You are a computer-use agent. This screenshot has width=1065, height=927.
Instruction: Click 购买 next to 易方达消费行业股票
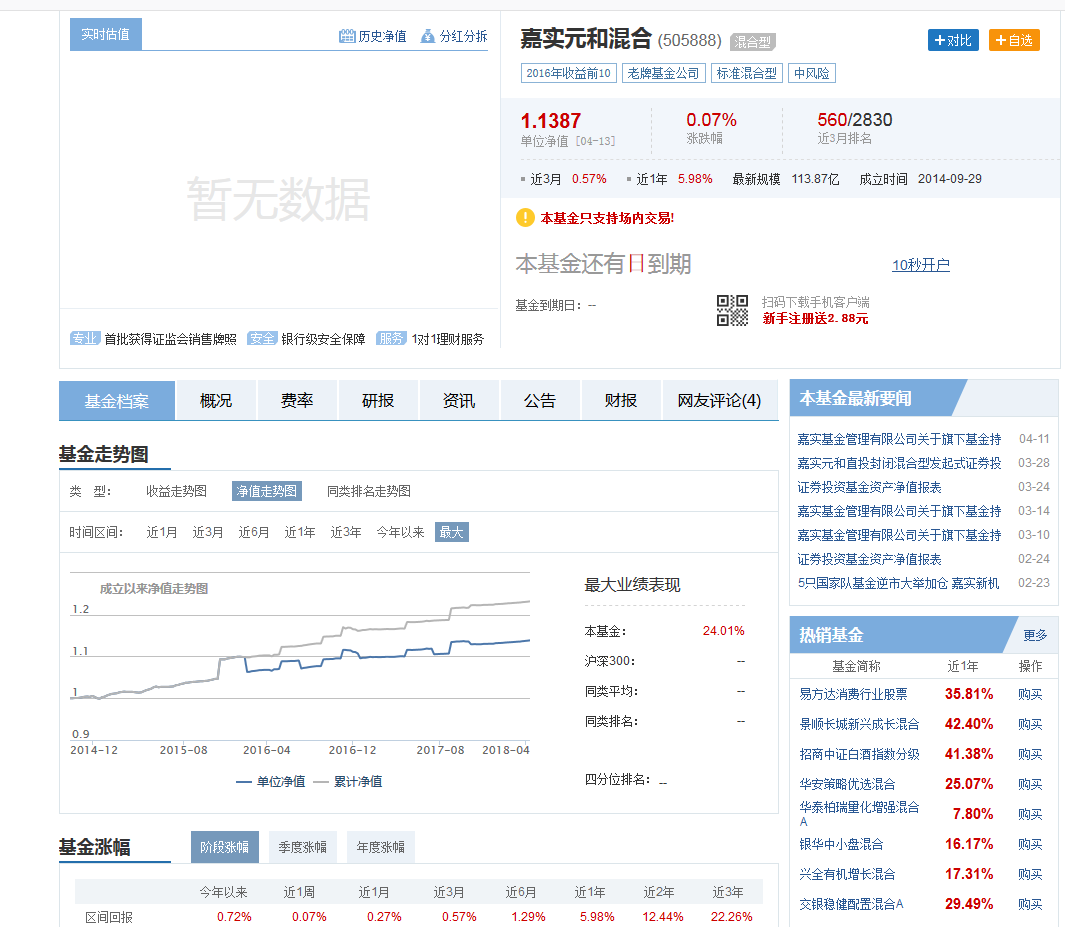(x=1029, y=694)
